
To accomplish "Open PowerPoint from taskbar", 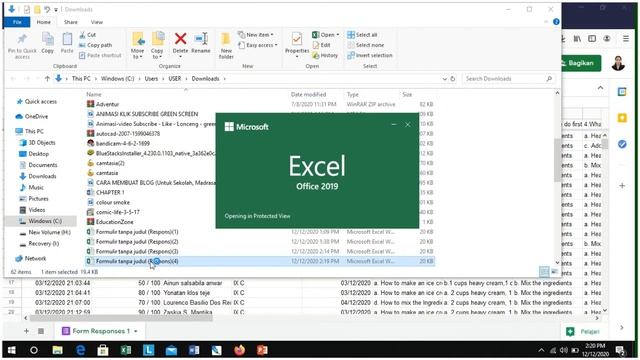I will point(262,350).
